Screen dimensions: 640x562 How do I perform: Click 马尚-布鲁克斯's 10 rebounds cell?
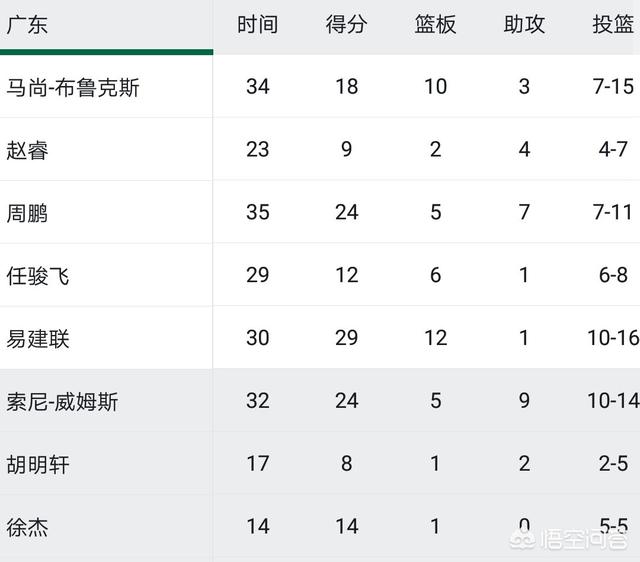coord(436,87)
